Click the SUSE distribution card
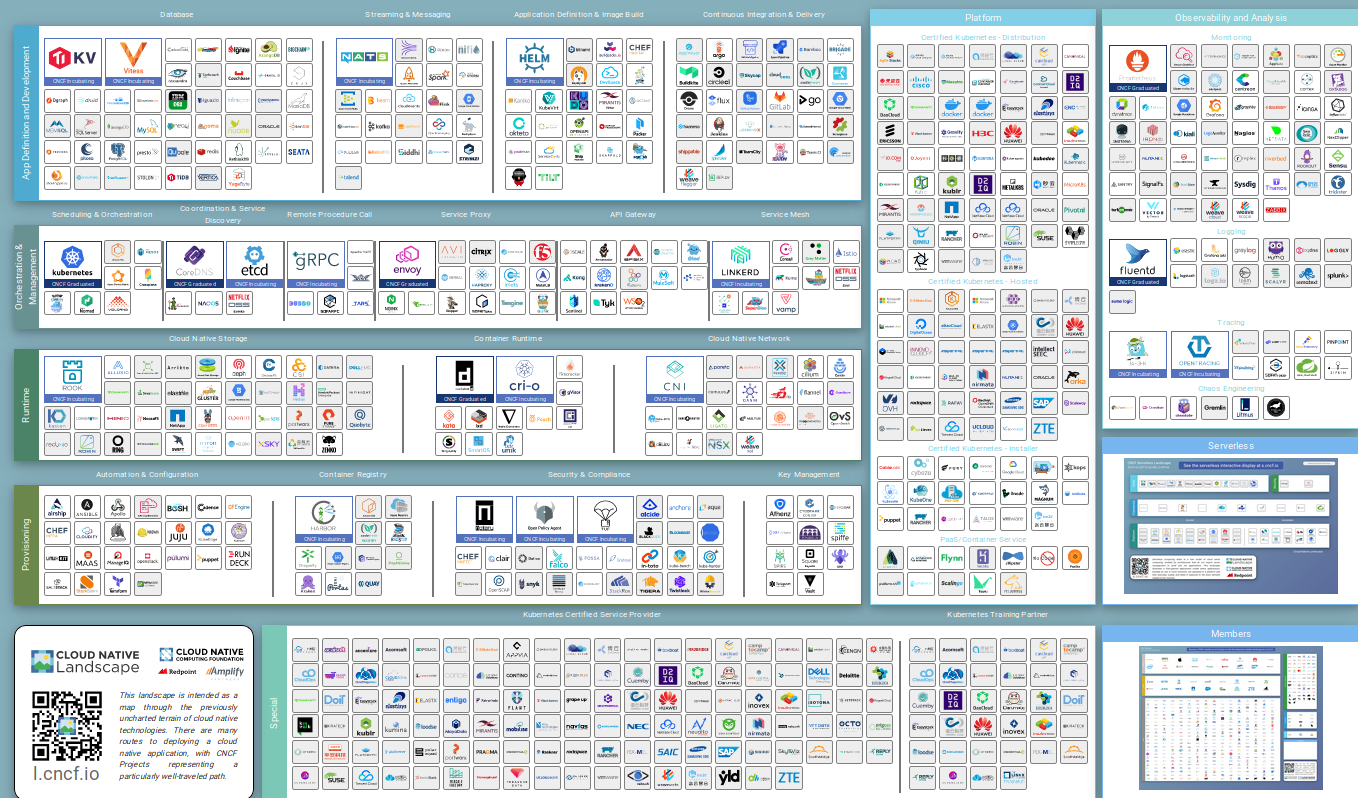Screen dimensions: 1358x798 tap(1044, 236)
